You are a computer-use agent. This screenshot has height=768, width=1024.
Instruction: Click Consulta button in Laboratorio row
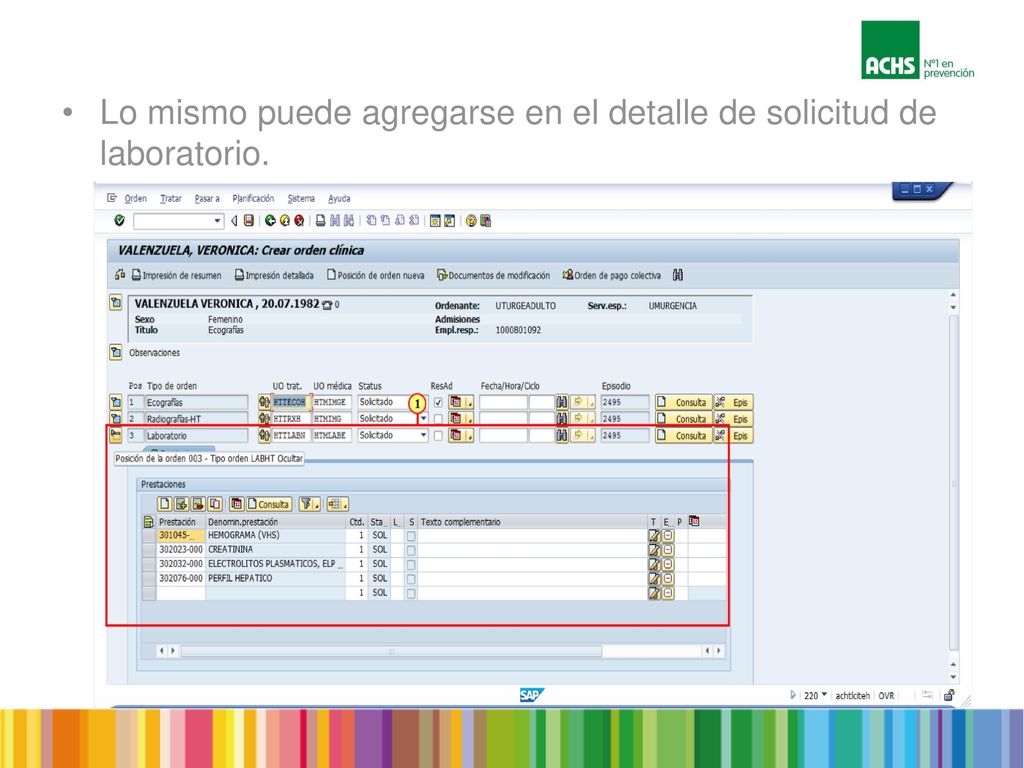point(683,436)
